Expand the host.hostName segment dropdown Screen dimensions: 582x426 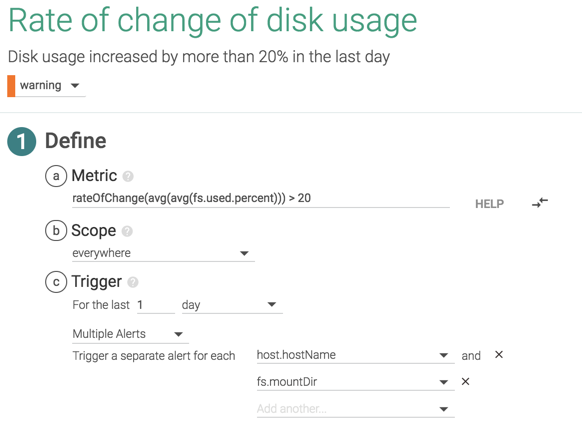[x=355, y=355]
